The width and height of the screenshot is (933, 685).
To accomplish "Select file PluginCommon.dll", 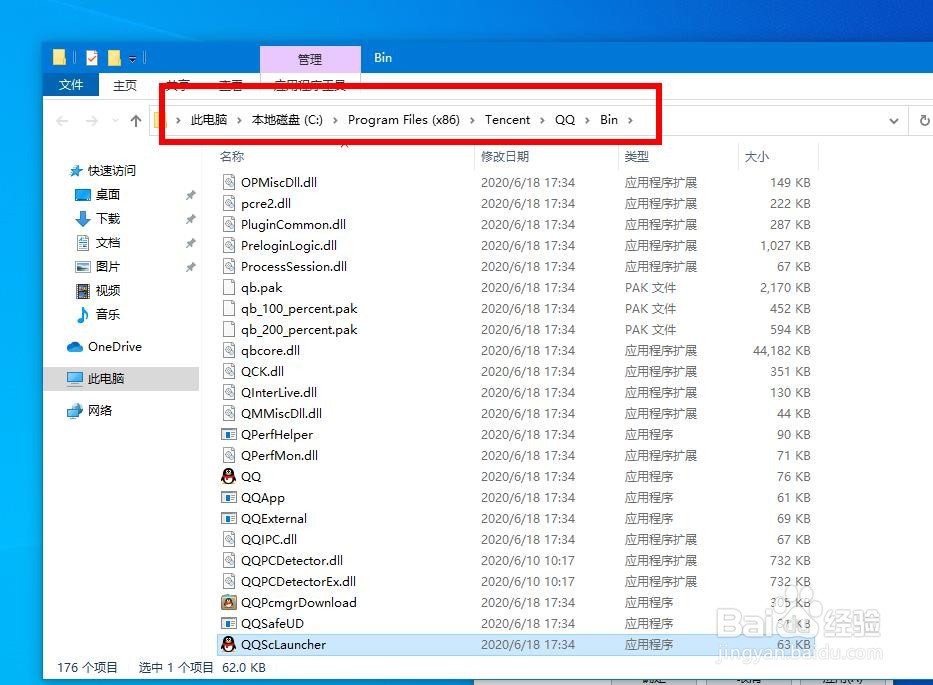I will coord(293,224).
